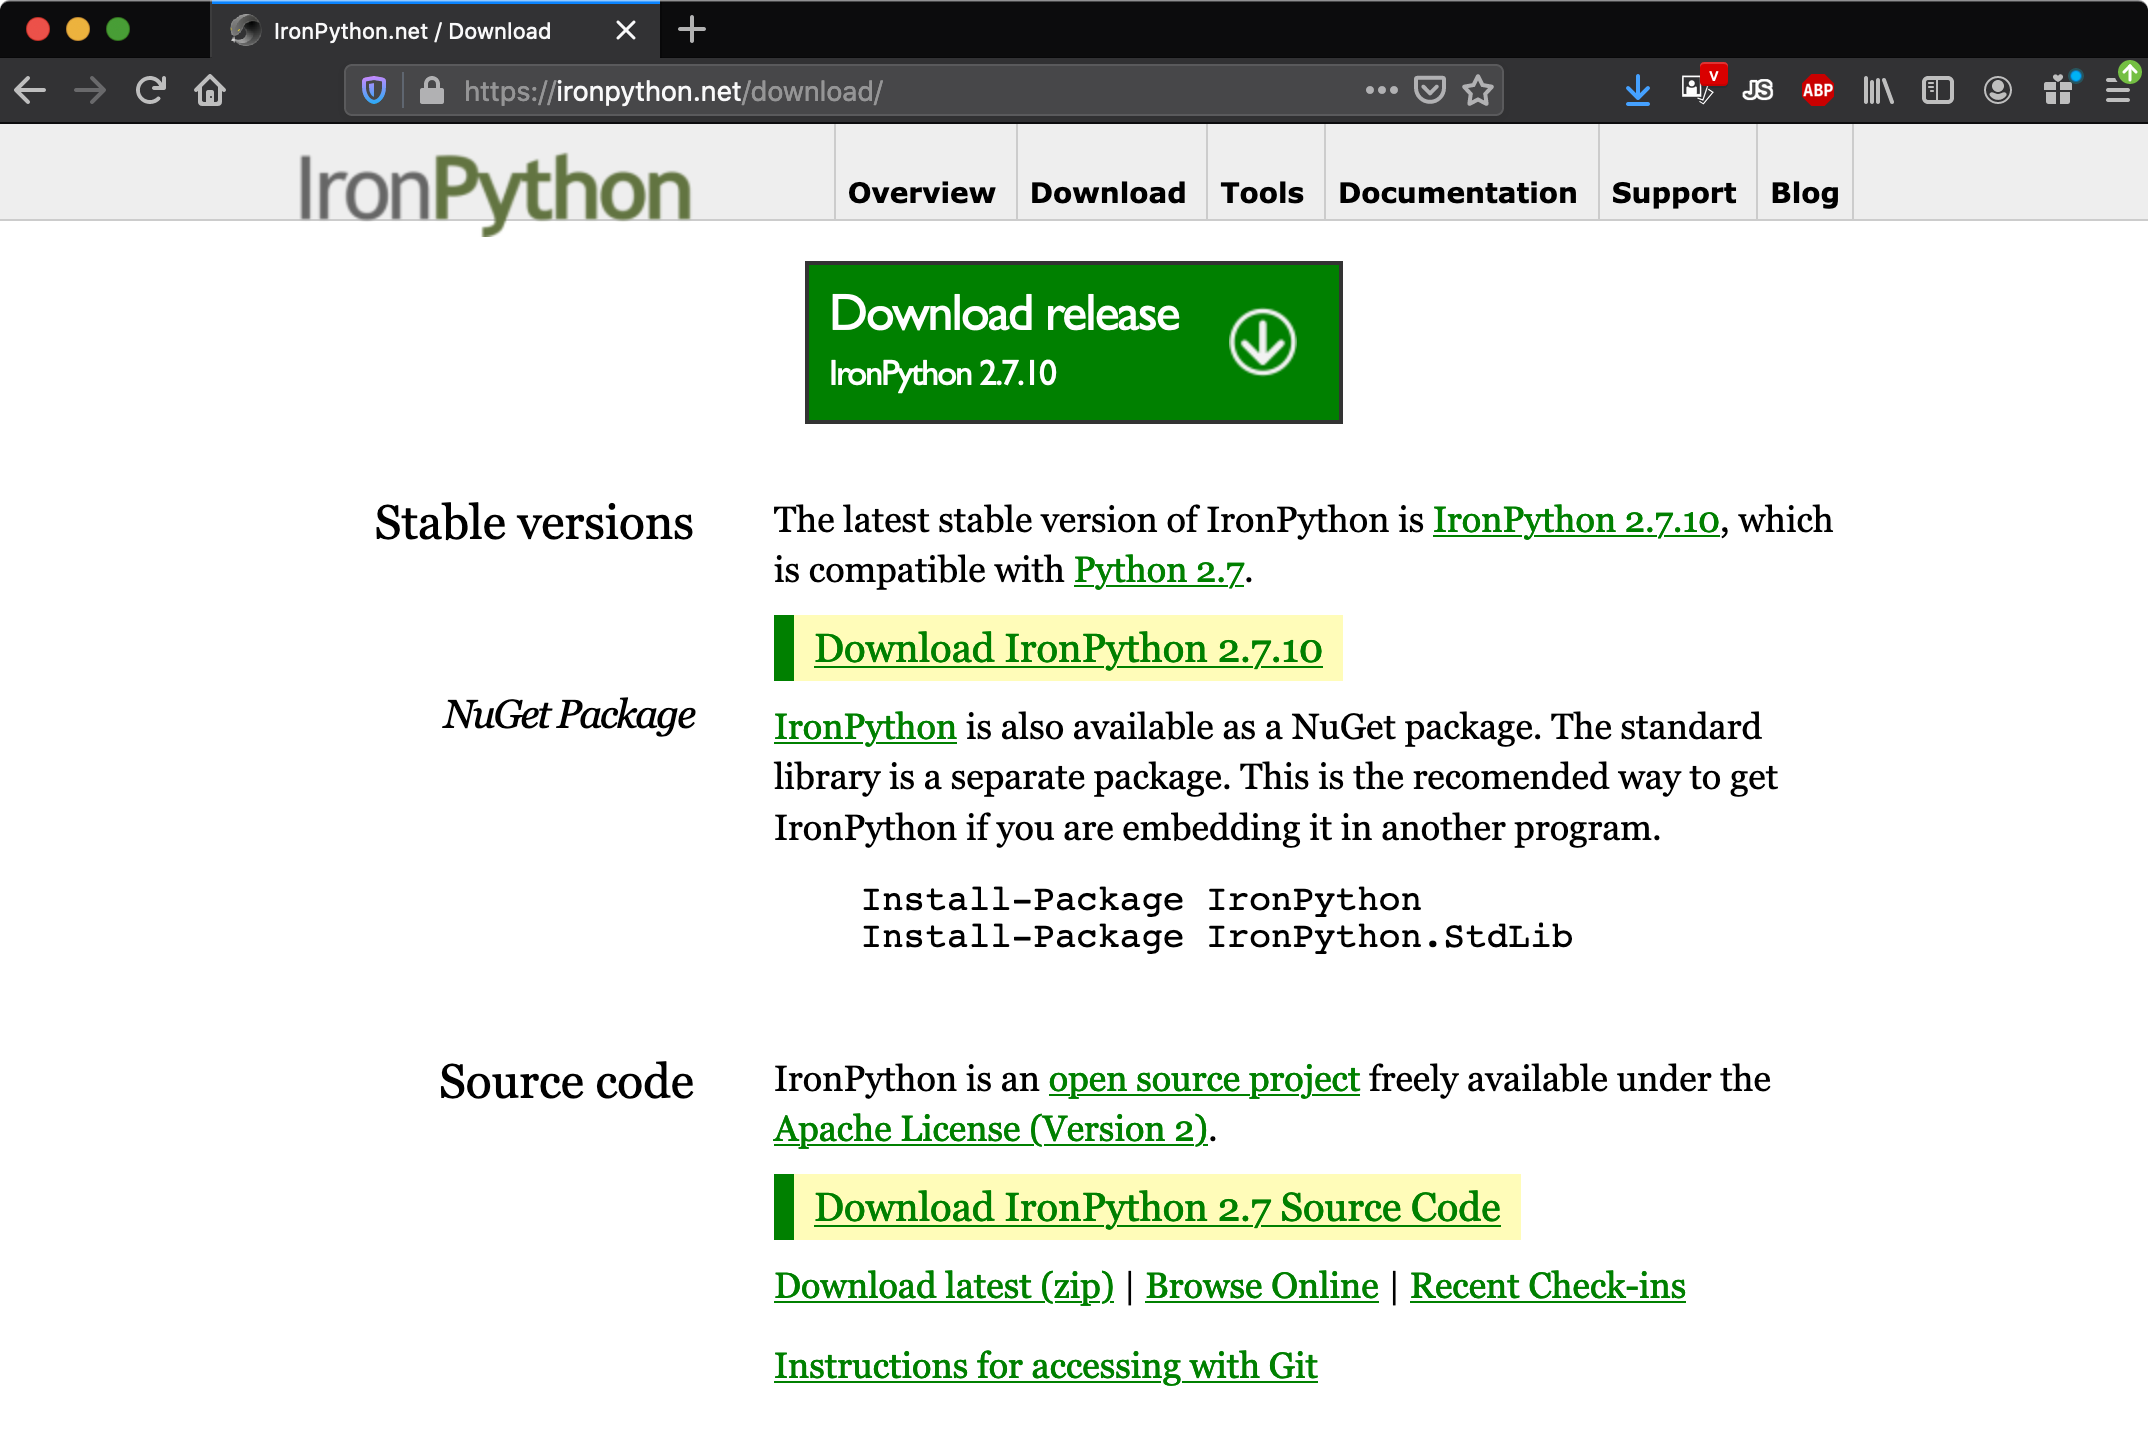Click the green Download release banner

[1073, 342]
